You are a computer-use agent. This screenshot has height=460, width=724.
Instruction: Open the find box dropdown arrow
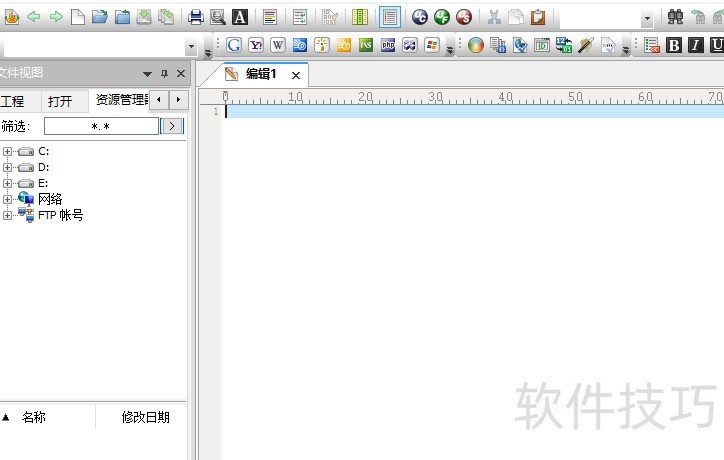[x=647, y=18]
